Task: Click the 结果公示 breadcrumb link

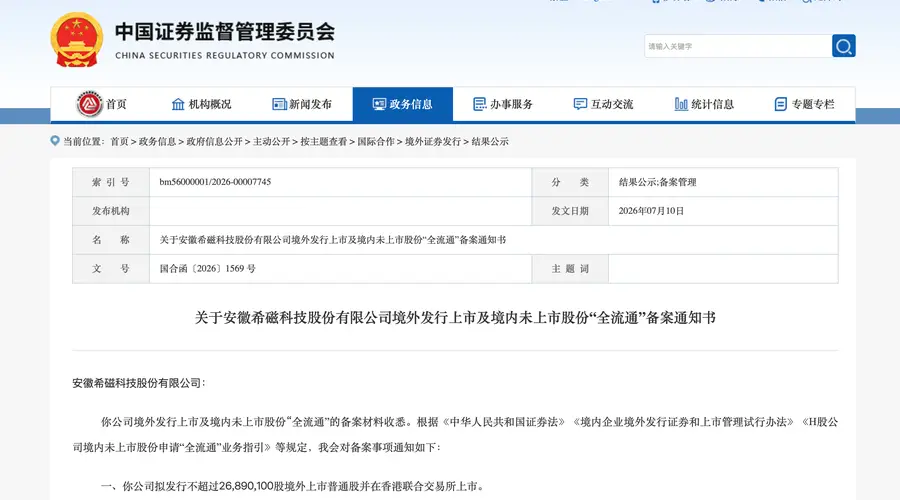Action: coord(490,142)
